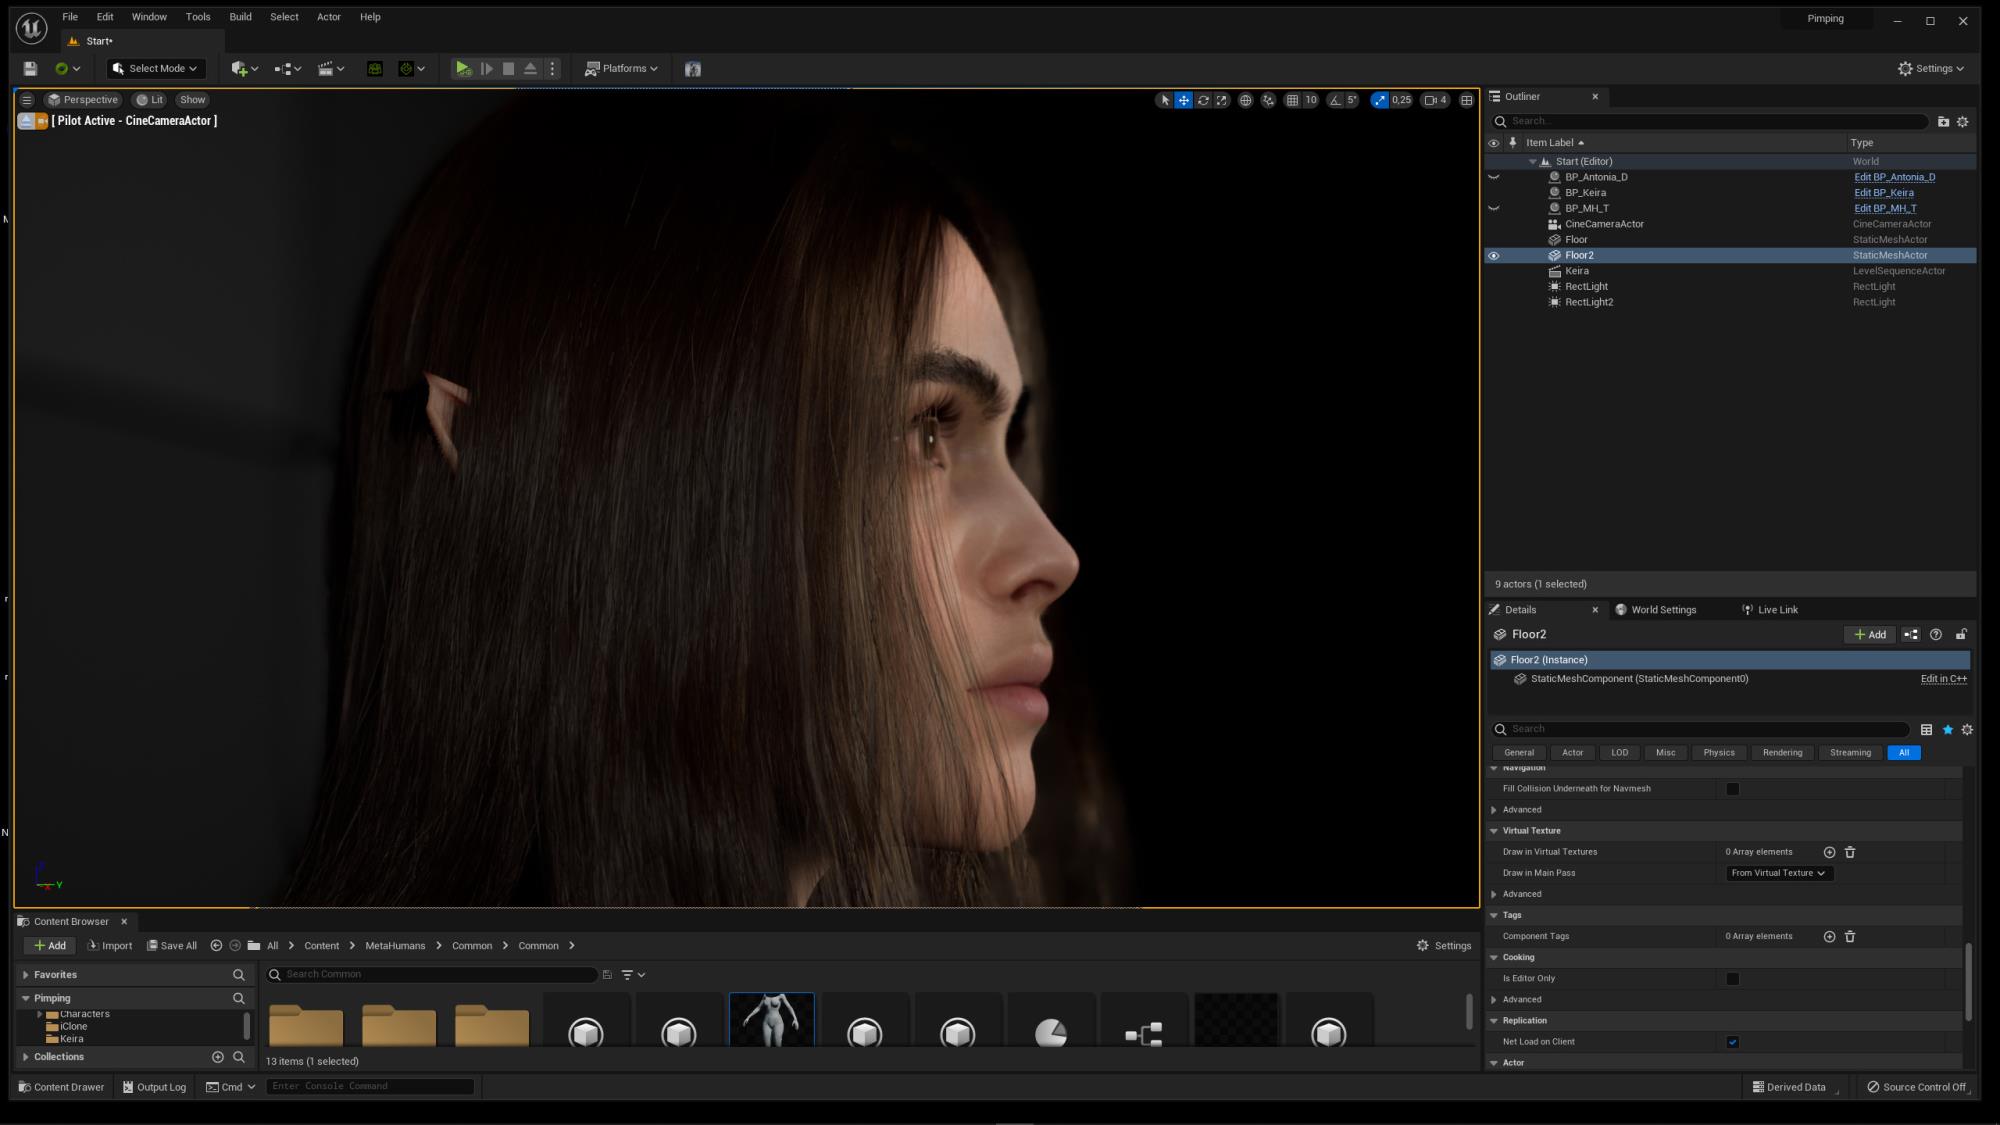The height and width of the screenshot is (1125, 2000).
Task: Add element to Draw in Virtual Textures array
Action: pos(1829,852)
